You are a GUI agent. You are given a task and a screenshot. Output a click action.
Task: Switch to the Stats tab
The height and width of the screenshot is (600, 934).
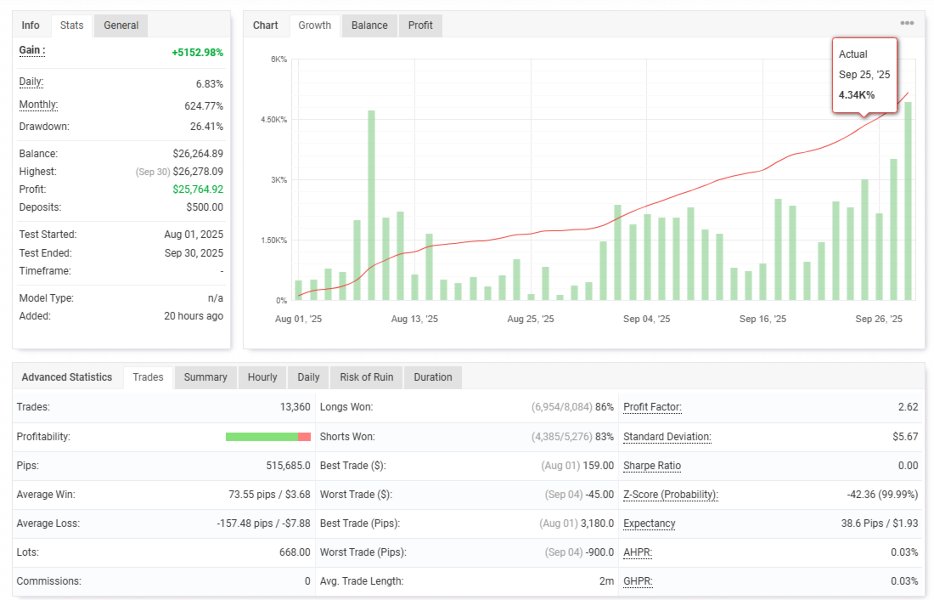[x=71, y=26]
